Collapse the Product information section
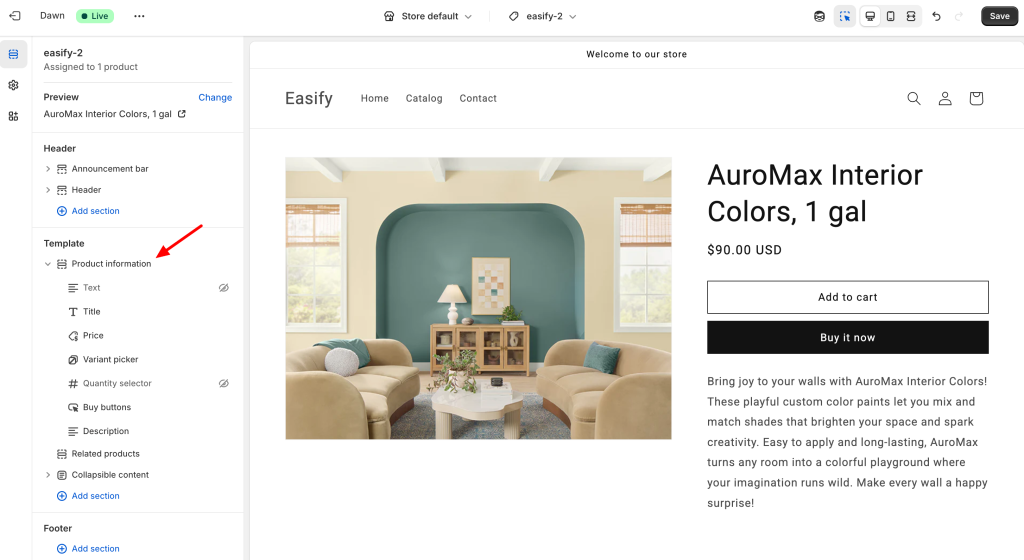This screenshot has width=1024, height=560. pos(48,264)
